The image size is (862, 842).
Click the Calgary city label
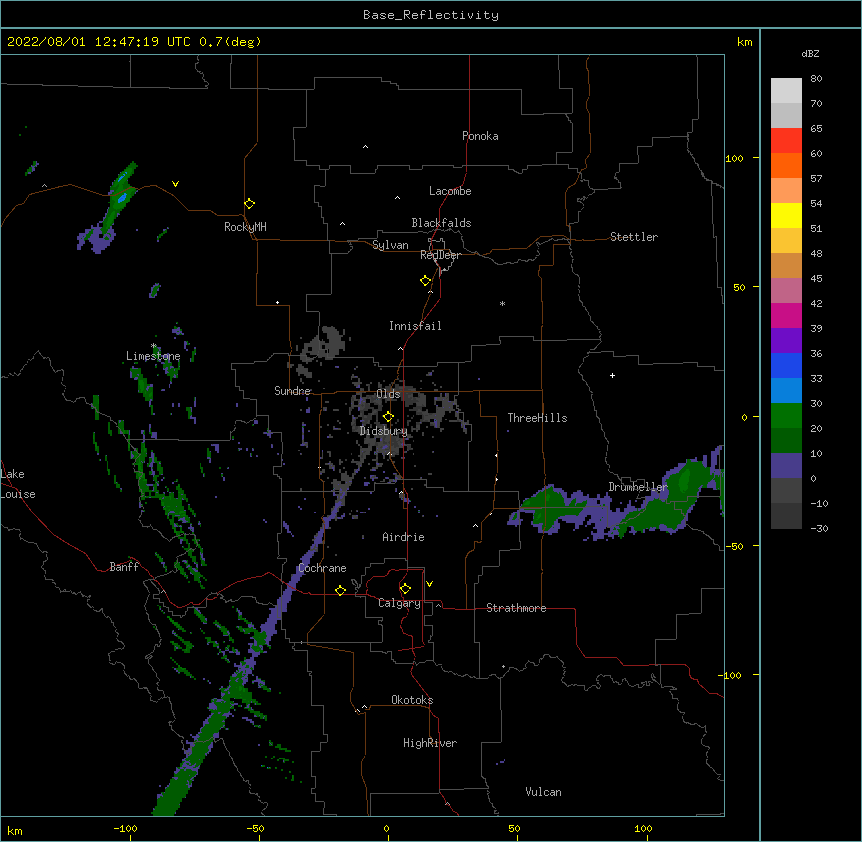[399, 603]
